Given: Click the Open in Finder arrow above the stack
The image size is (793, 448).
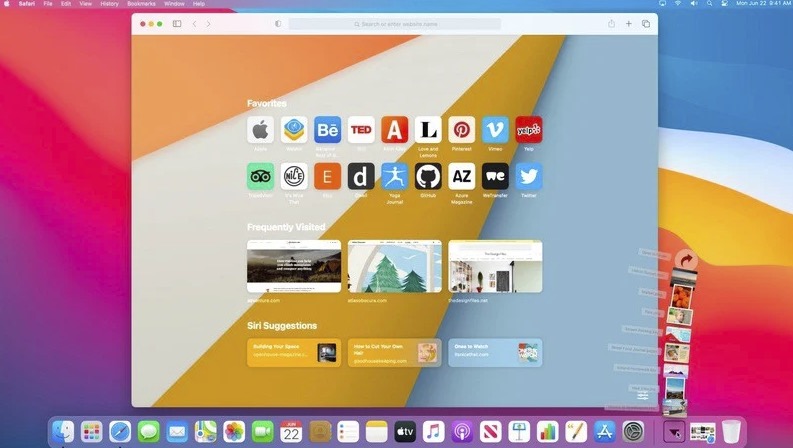Looking at the screenshot, I should point(686,260).
